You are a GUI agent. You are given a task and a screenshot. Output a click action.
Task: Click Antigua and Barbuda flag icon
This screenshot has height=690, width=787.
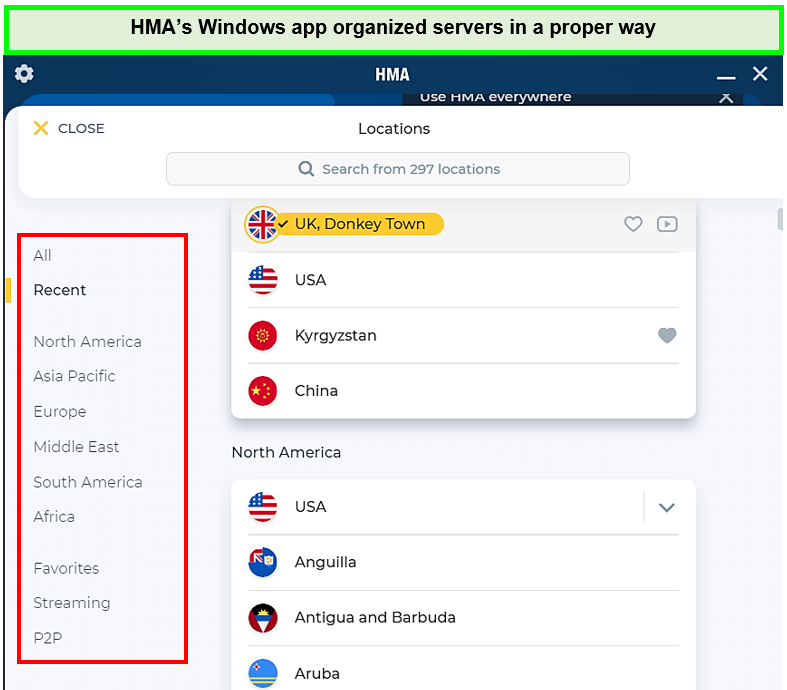263,618
